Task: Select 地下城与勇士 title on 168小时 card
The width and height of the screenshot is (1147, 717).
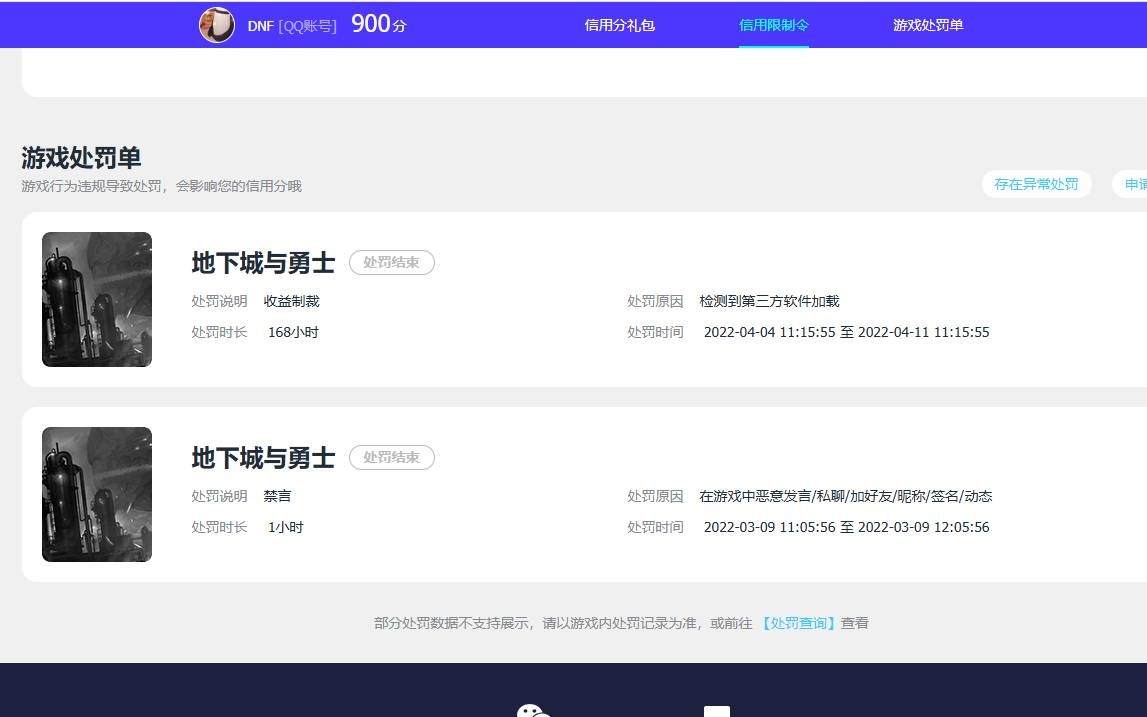Action: [263, 263]
